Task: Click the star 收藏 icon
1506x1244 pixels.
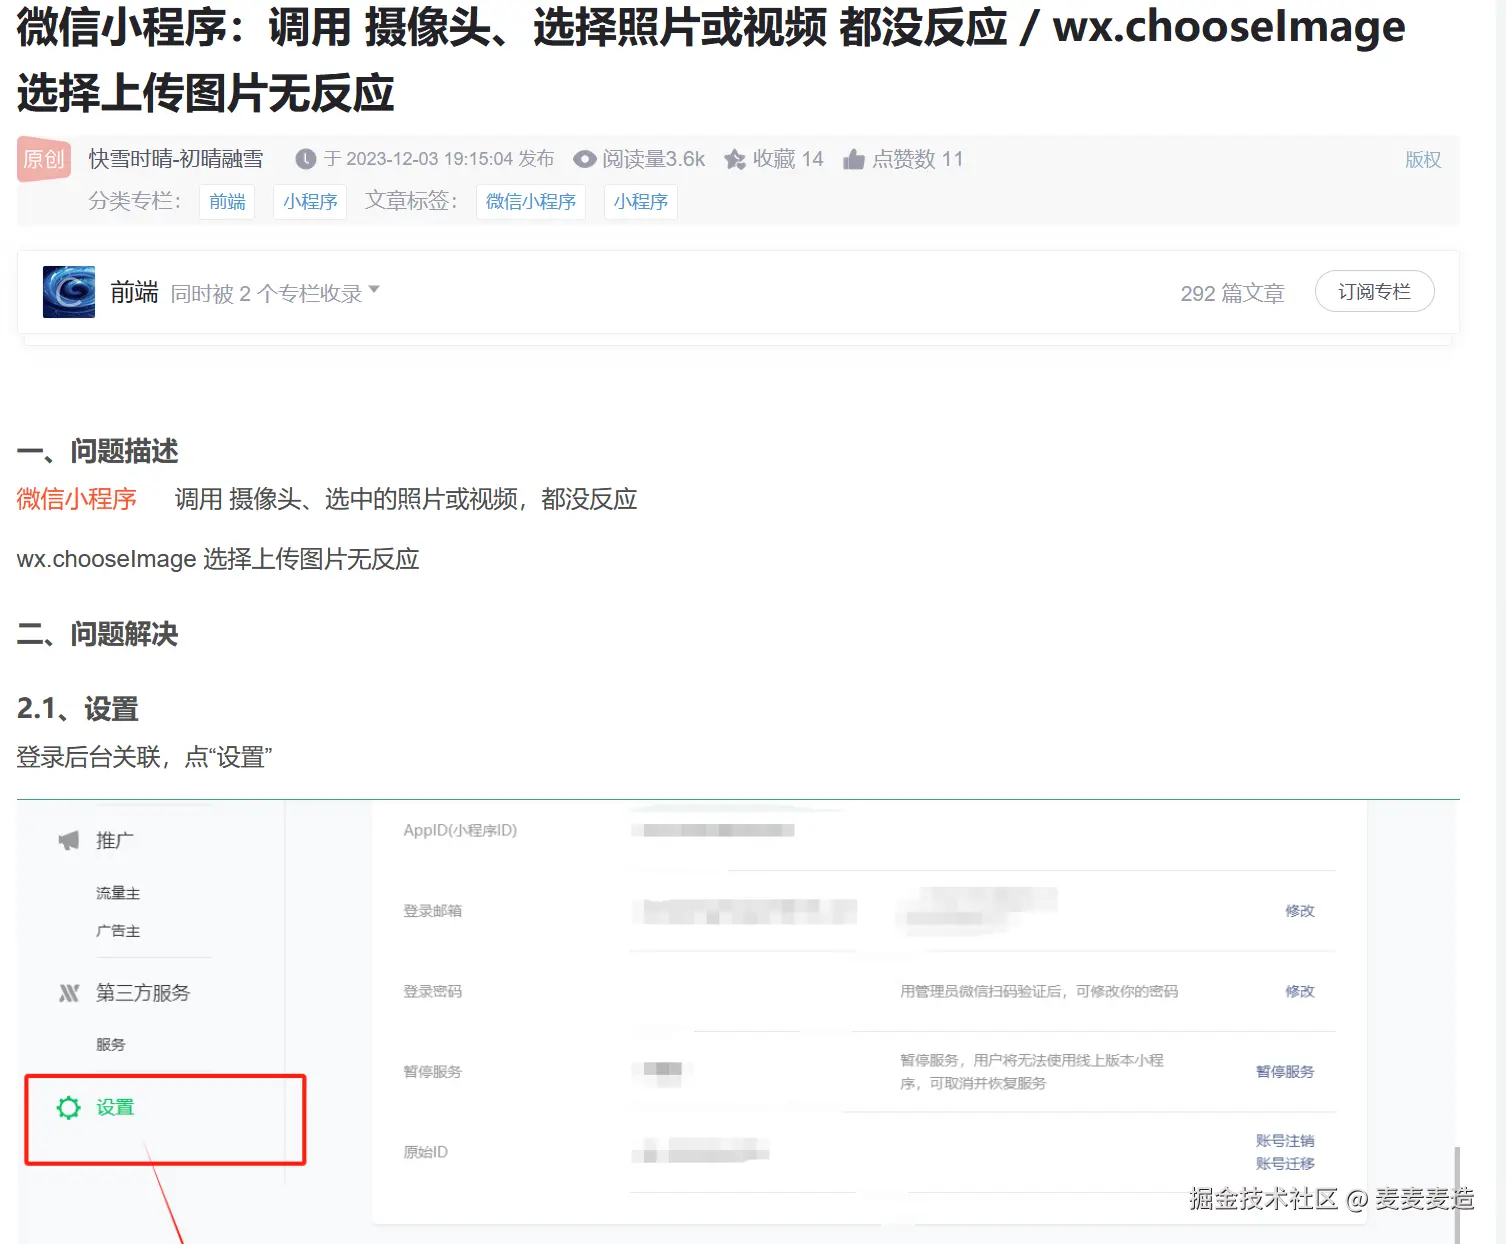Action: pyautogui.click(x=735, y=159)
